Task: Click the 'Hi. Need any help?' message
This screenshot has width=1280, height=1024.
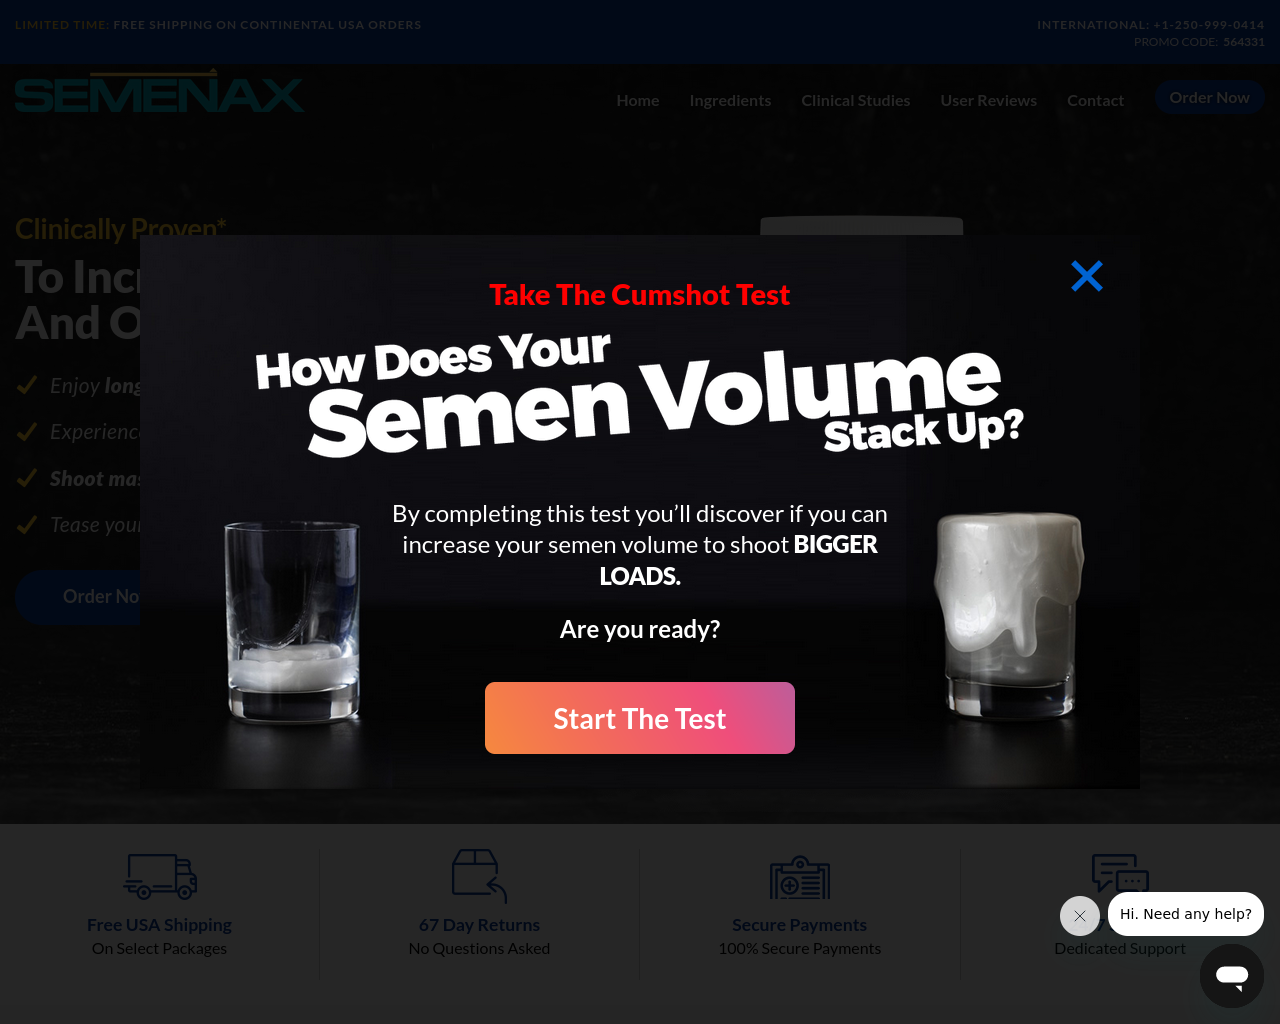Action: 1186,914
